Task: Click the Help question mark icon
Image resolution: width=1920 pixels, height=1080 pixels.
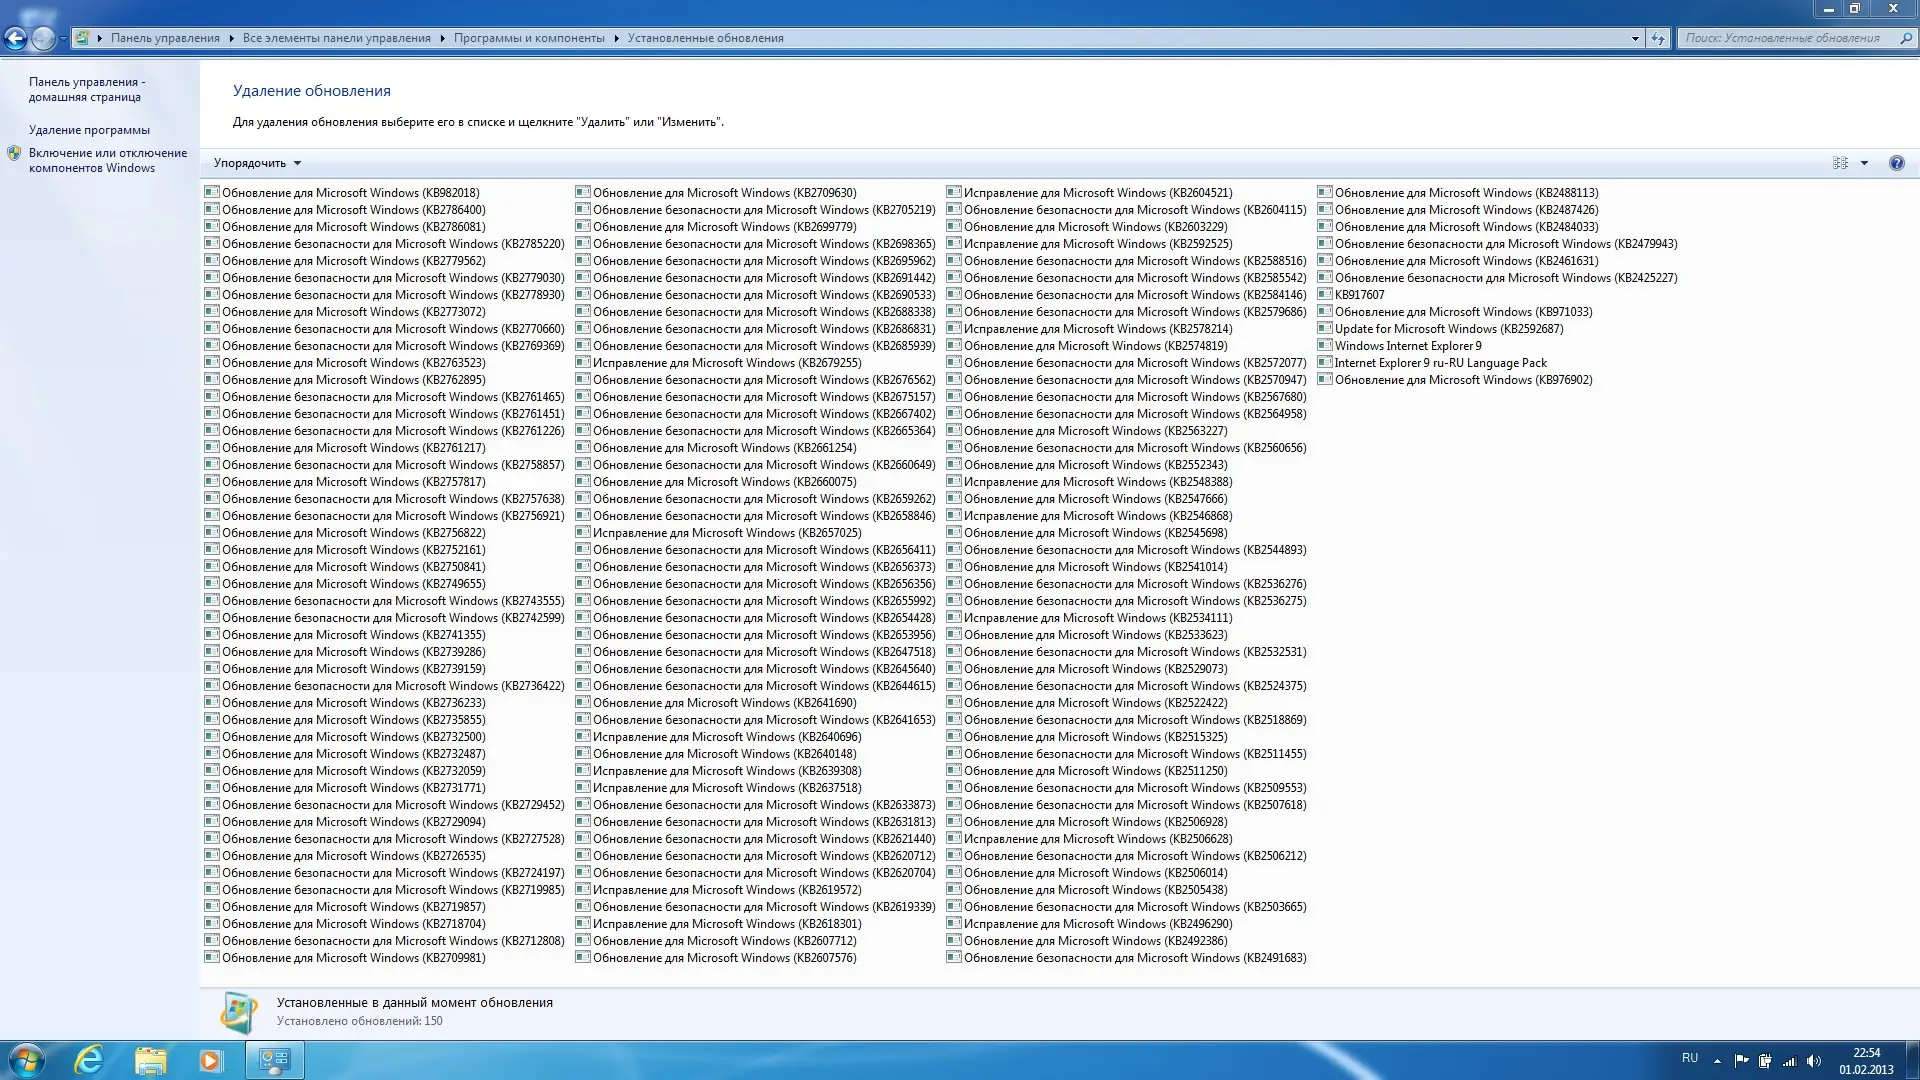Action: (x=1896, y=163)
